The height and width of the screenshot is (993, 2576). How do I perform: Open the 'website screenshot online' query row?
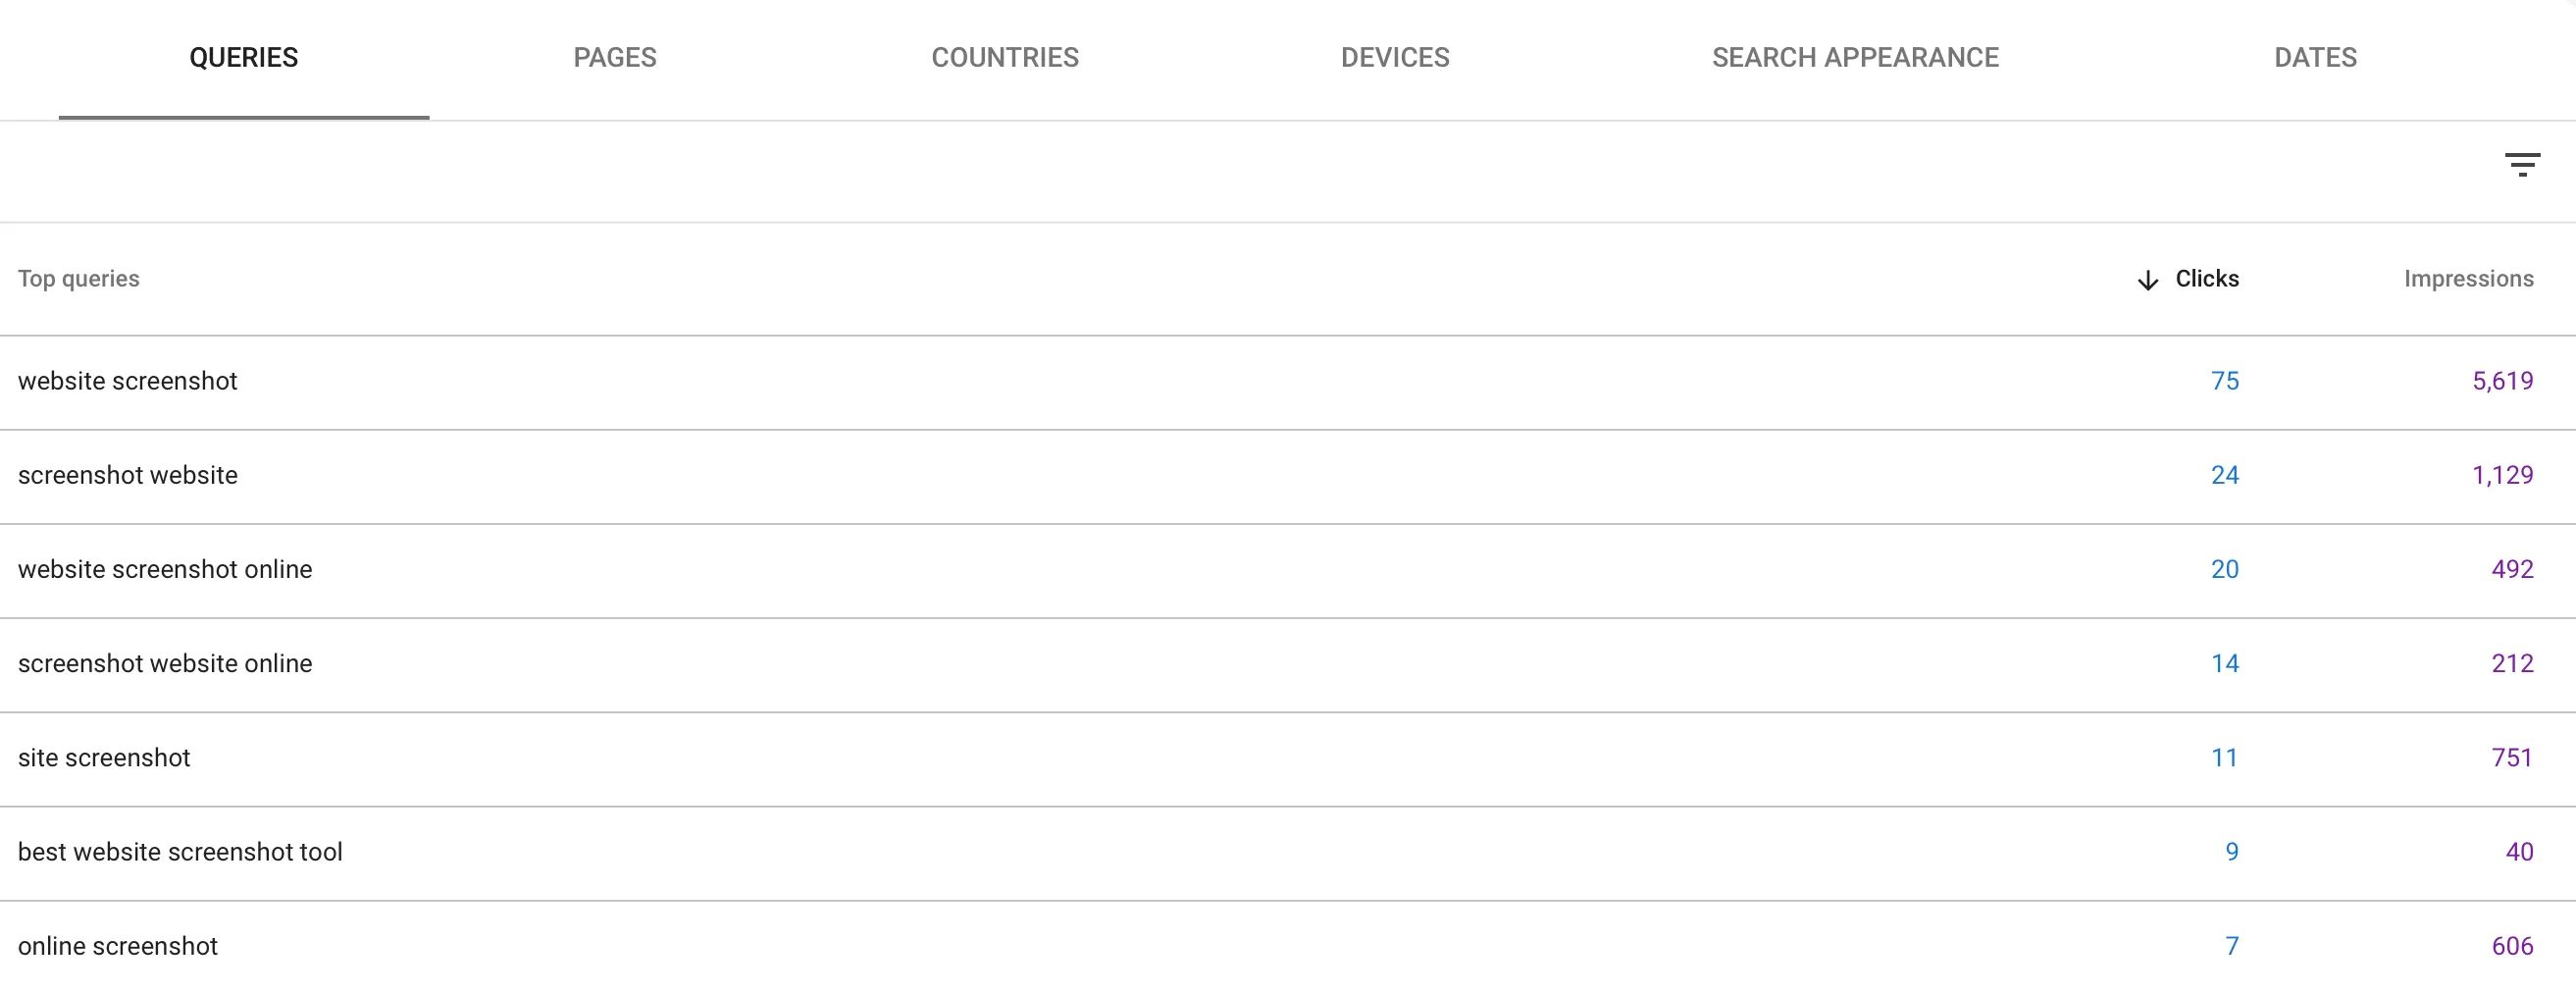click(165, 569)
